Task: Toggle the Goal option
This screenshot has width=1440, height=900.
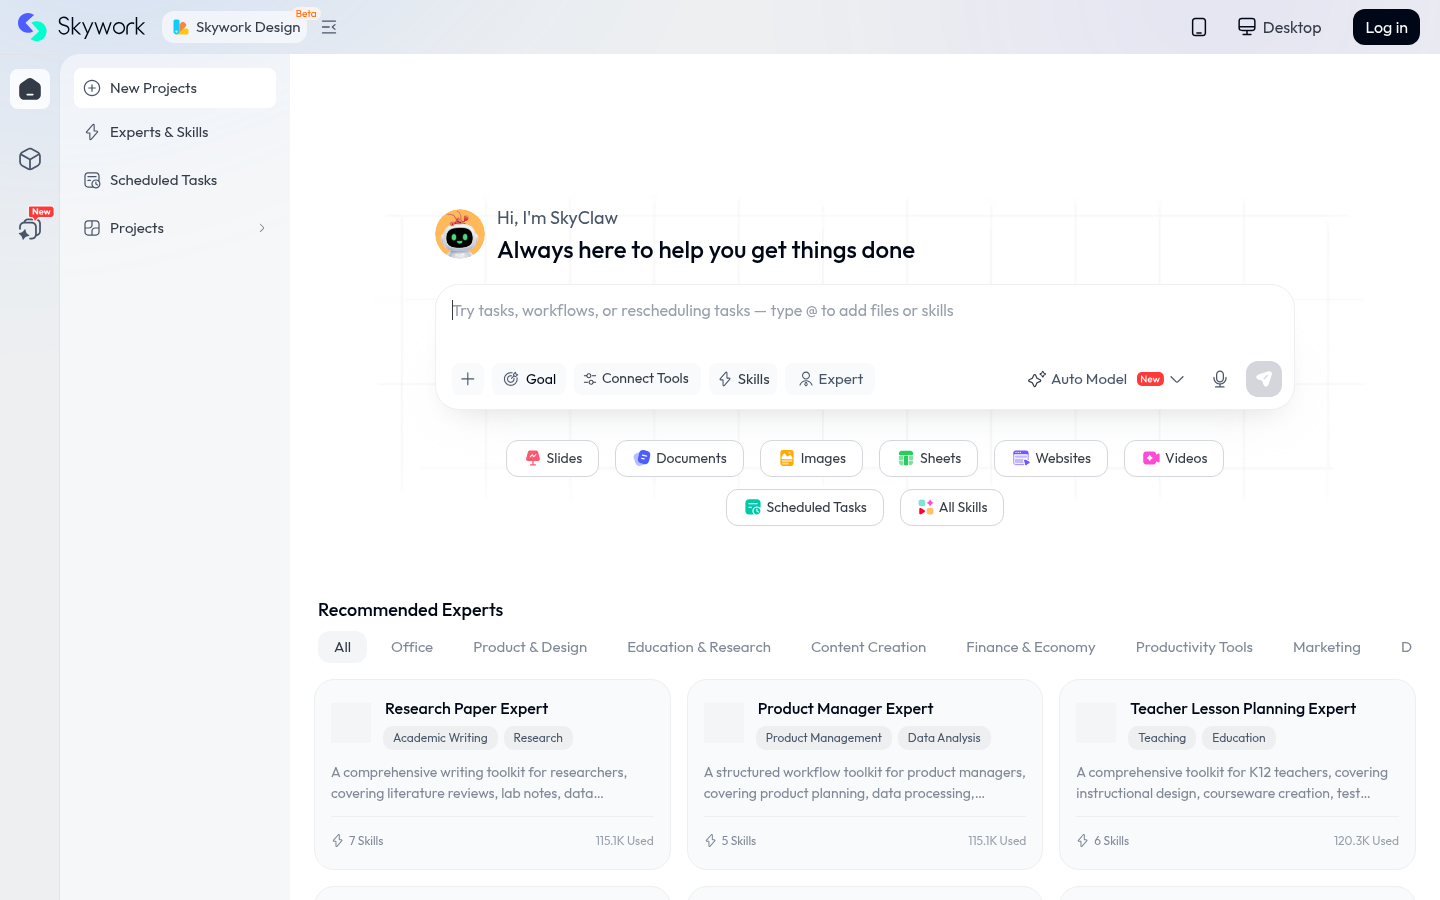Action: 529,379
